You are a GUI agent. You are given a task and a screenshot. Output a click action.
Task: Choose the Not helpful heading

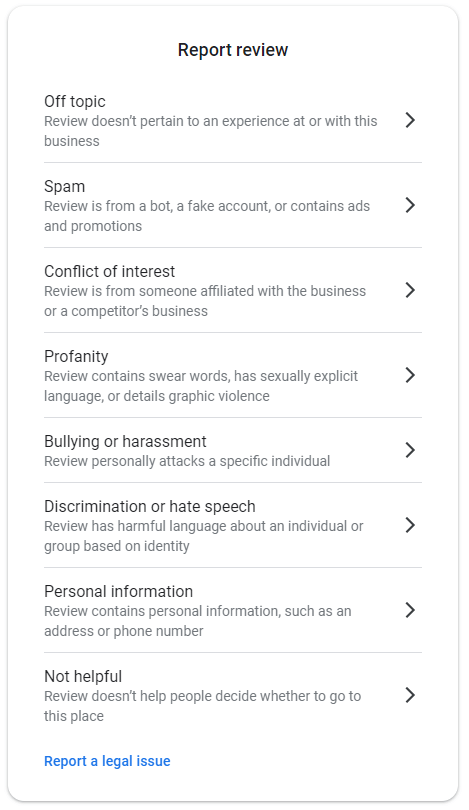[83, 676]
